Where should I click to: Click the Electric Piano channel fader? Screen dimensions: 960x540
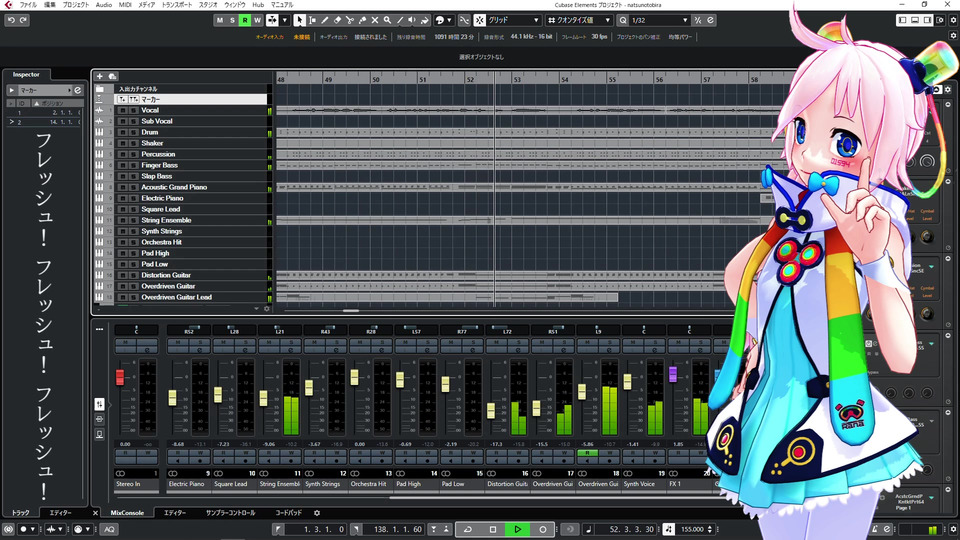click(172, 397)
